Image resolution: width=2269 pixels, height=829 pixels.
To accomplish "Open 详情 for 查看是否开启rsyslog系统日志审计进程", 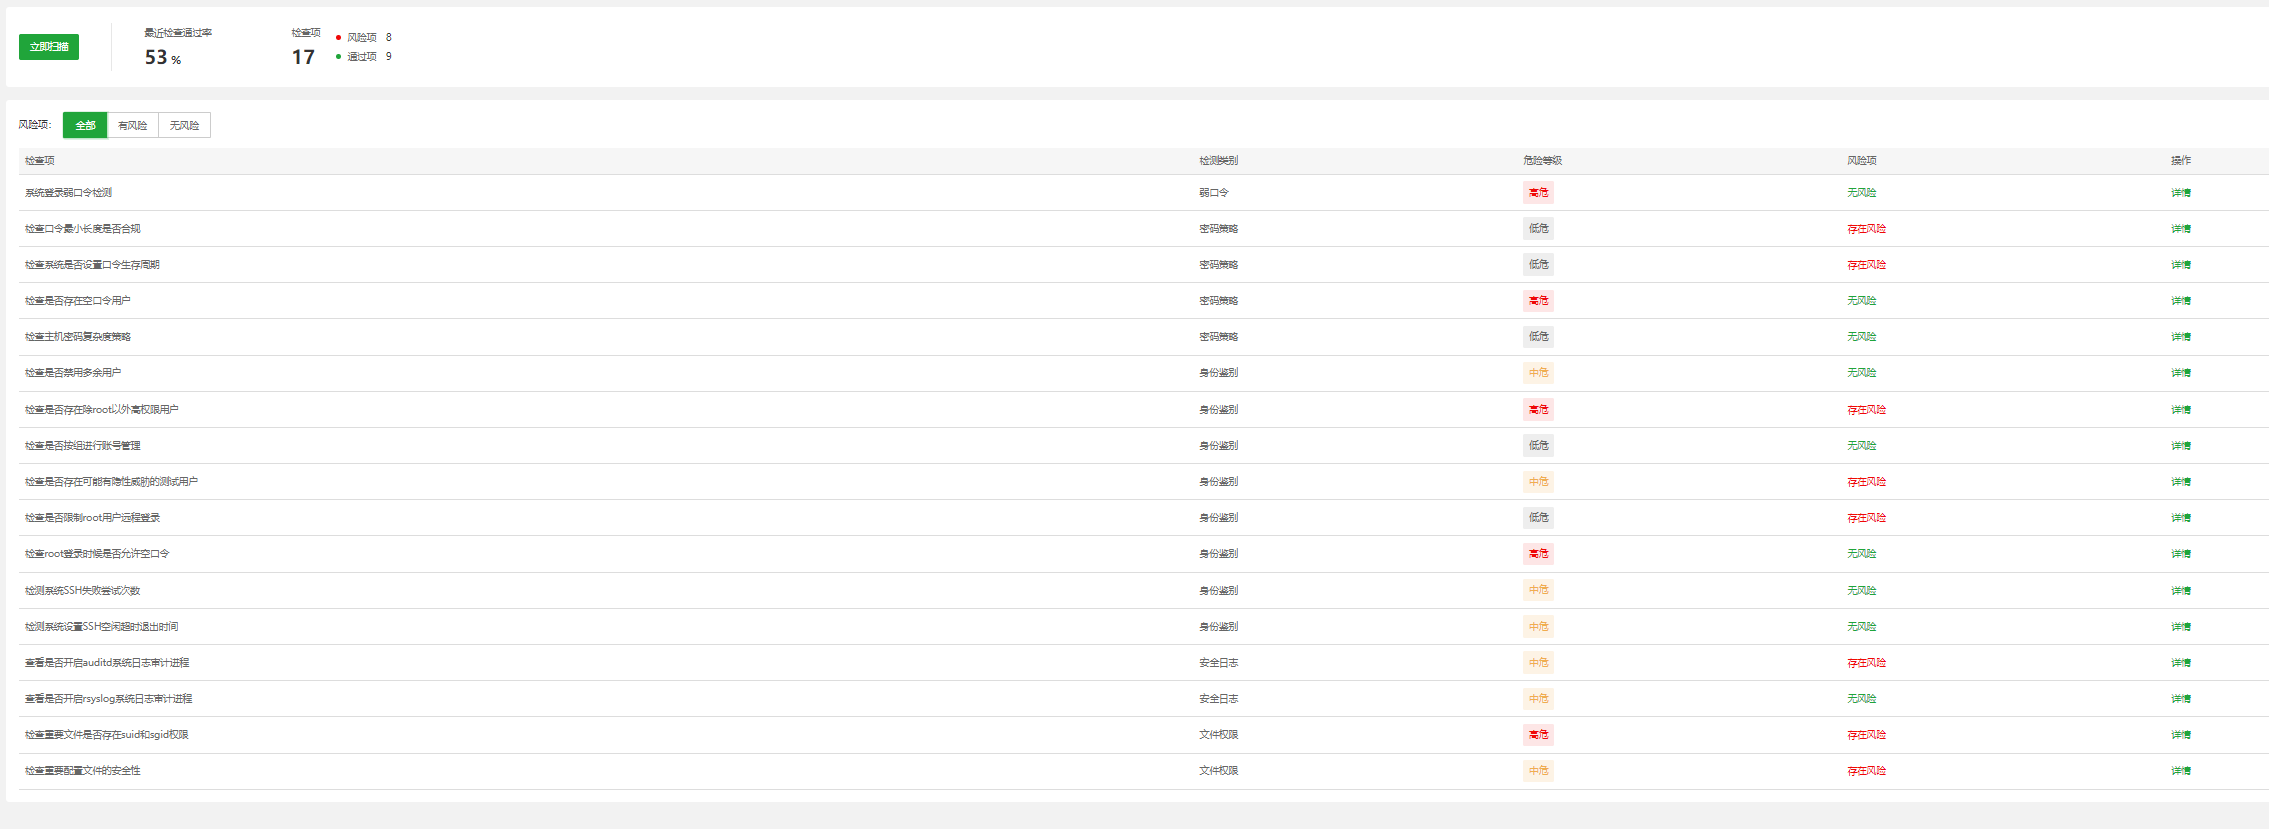I will coord(2181,699).
